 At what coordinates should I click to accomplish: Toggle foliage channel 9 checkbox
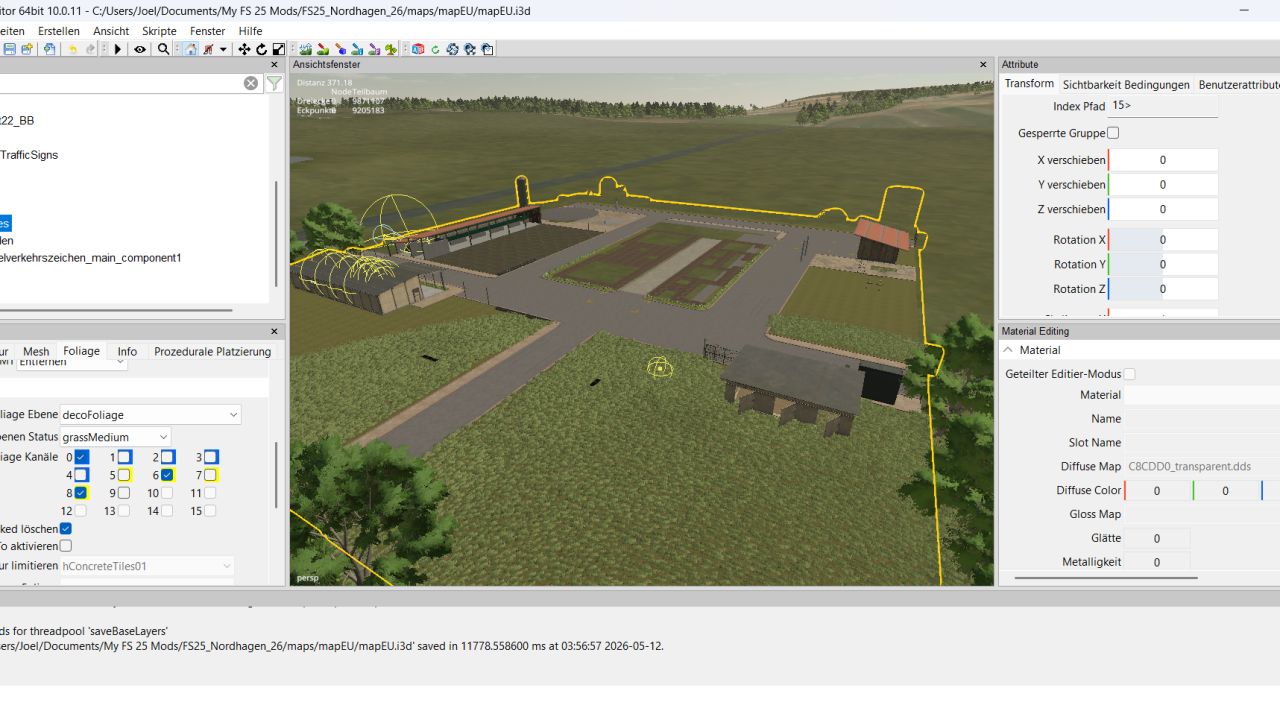[x=125, y=493]
